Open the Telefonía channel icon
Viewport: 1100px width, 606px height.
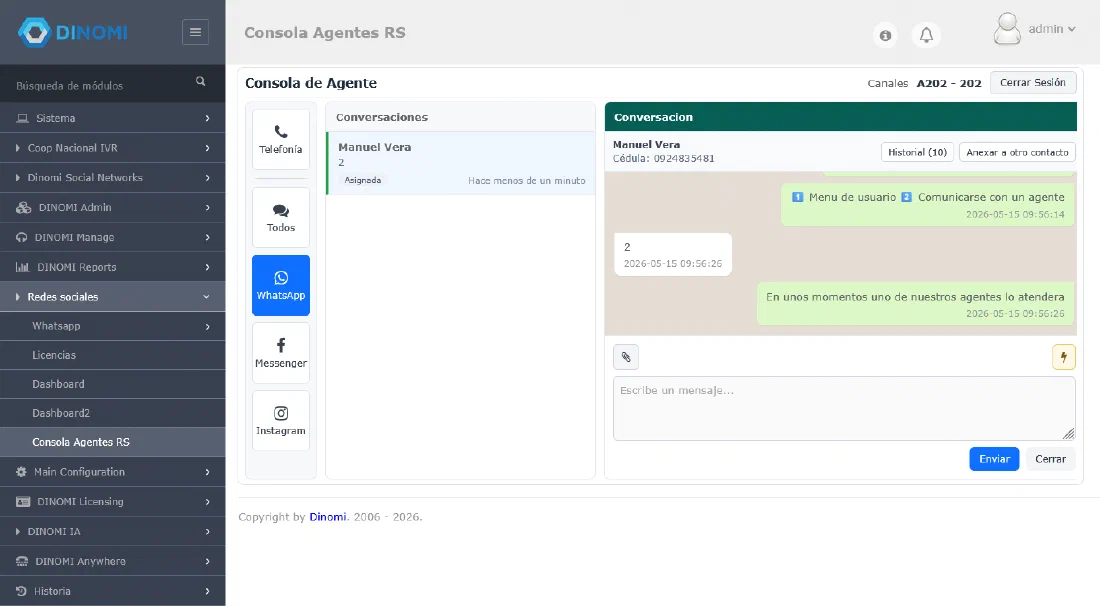[x=281, y=139]
